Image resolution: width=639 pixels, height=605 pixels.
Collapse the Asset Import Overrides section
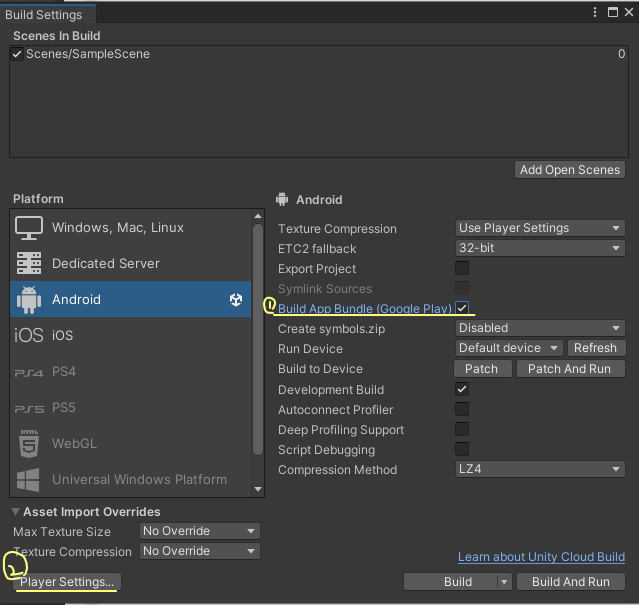tap(15, 512)
